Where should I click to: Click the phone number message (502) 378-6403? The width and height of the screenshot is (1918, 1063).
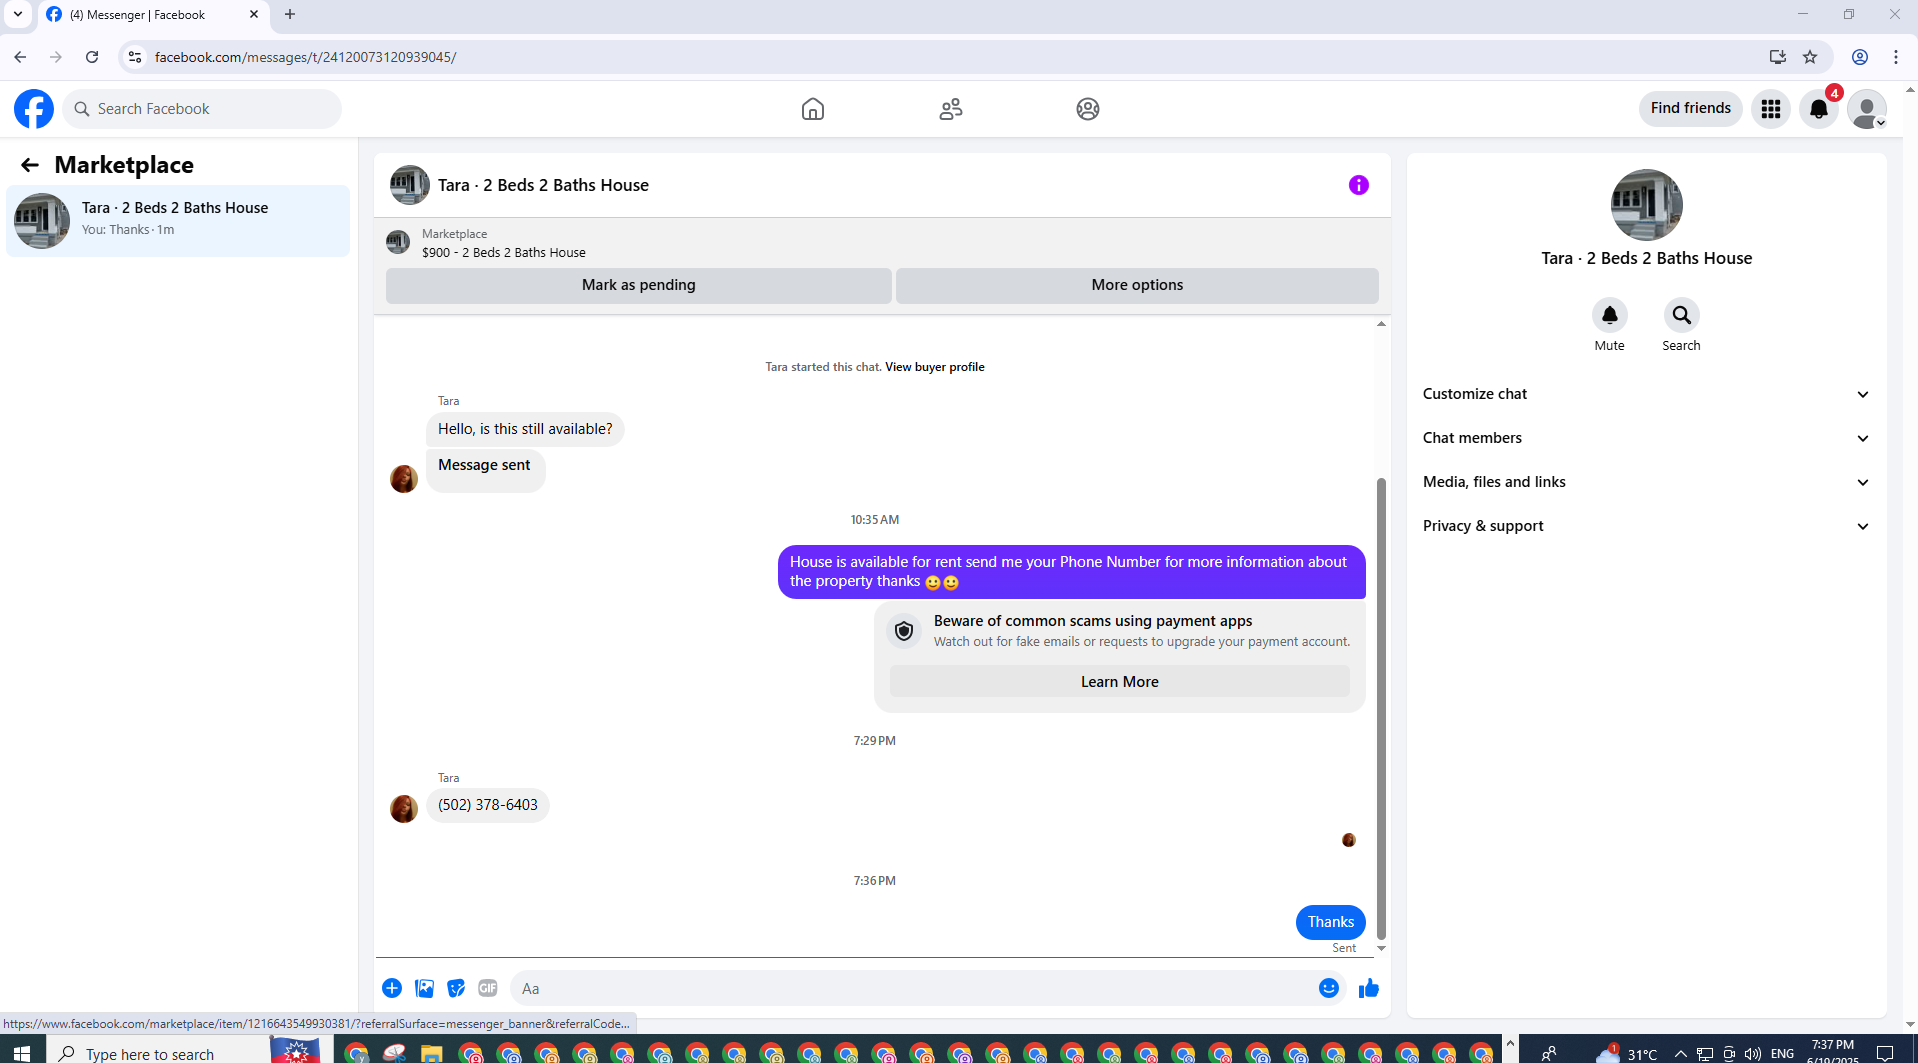[488, 805]
